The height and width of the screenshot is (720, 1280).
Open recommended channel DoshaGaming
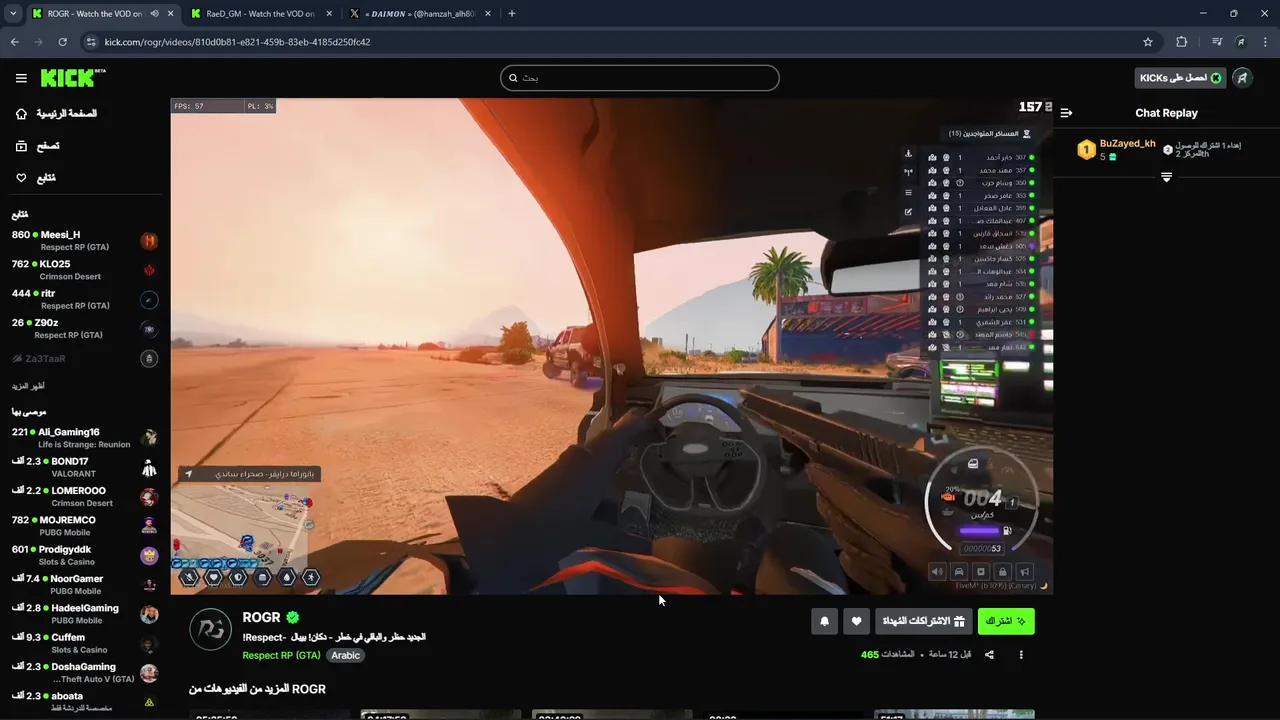pos(85,672)
